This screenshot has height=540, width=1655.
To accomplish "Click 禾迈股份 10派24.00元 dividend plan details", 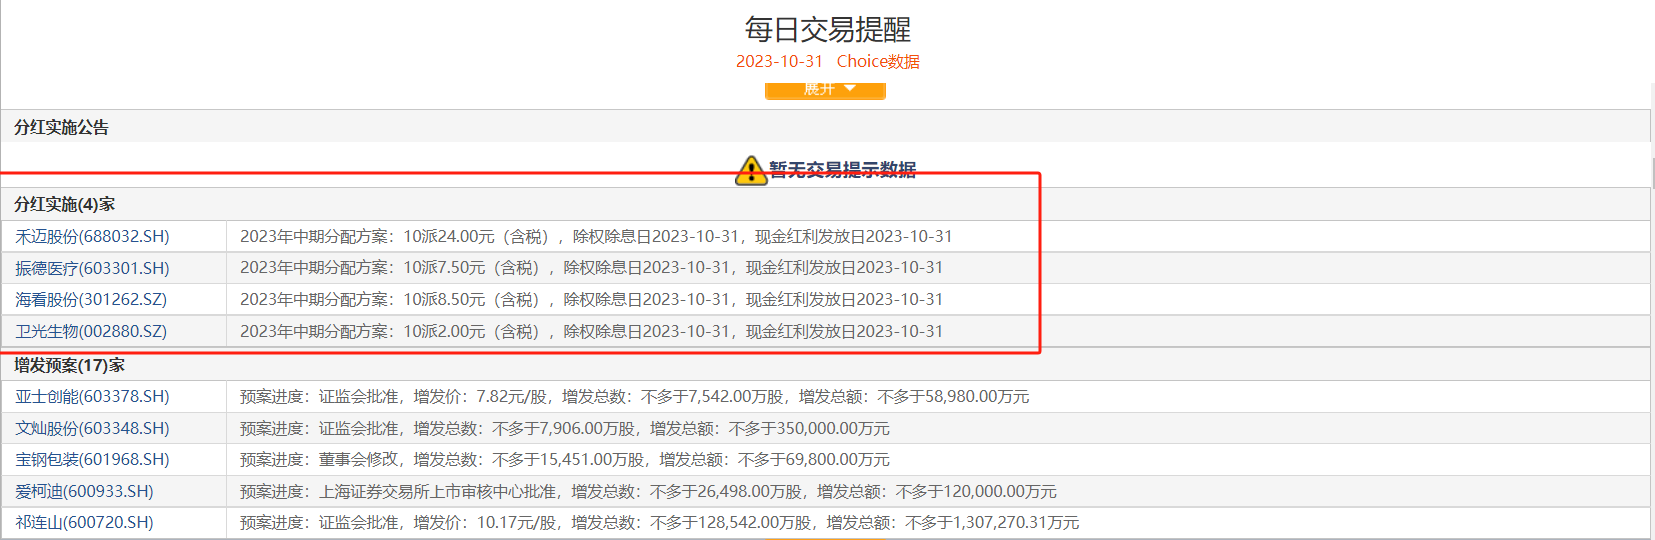I will tap(596, 237).
